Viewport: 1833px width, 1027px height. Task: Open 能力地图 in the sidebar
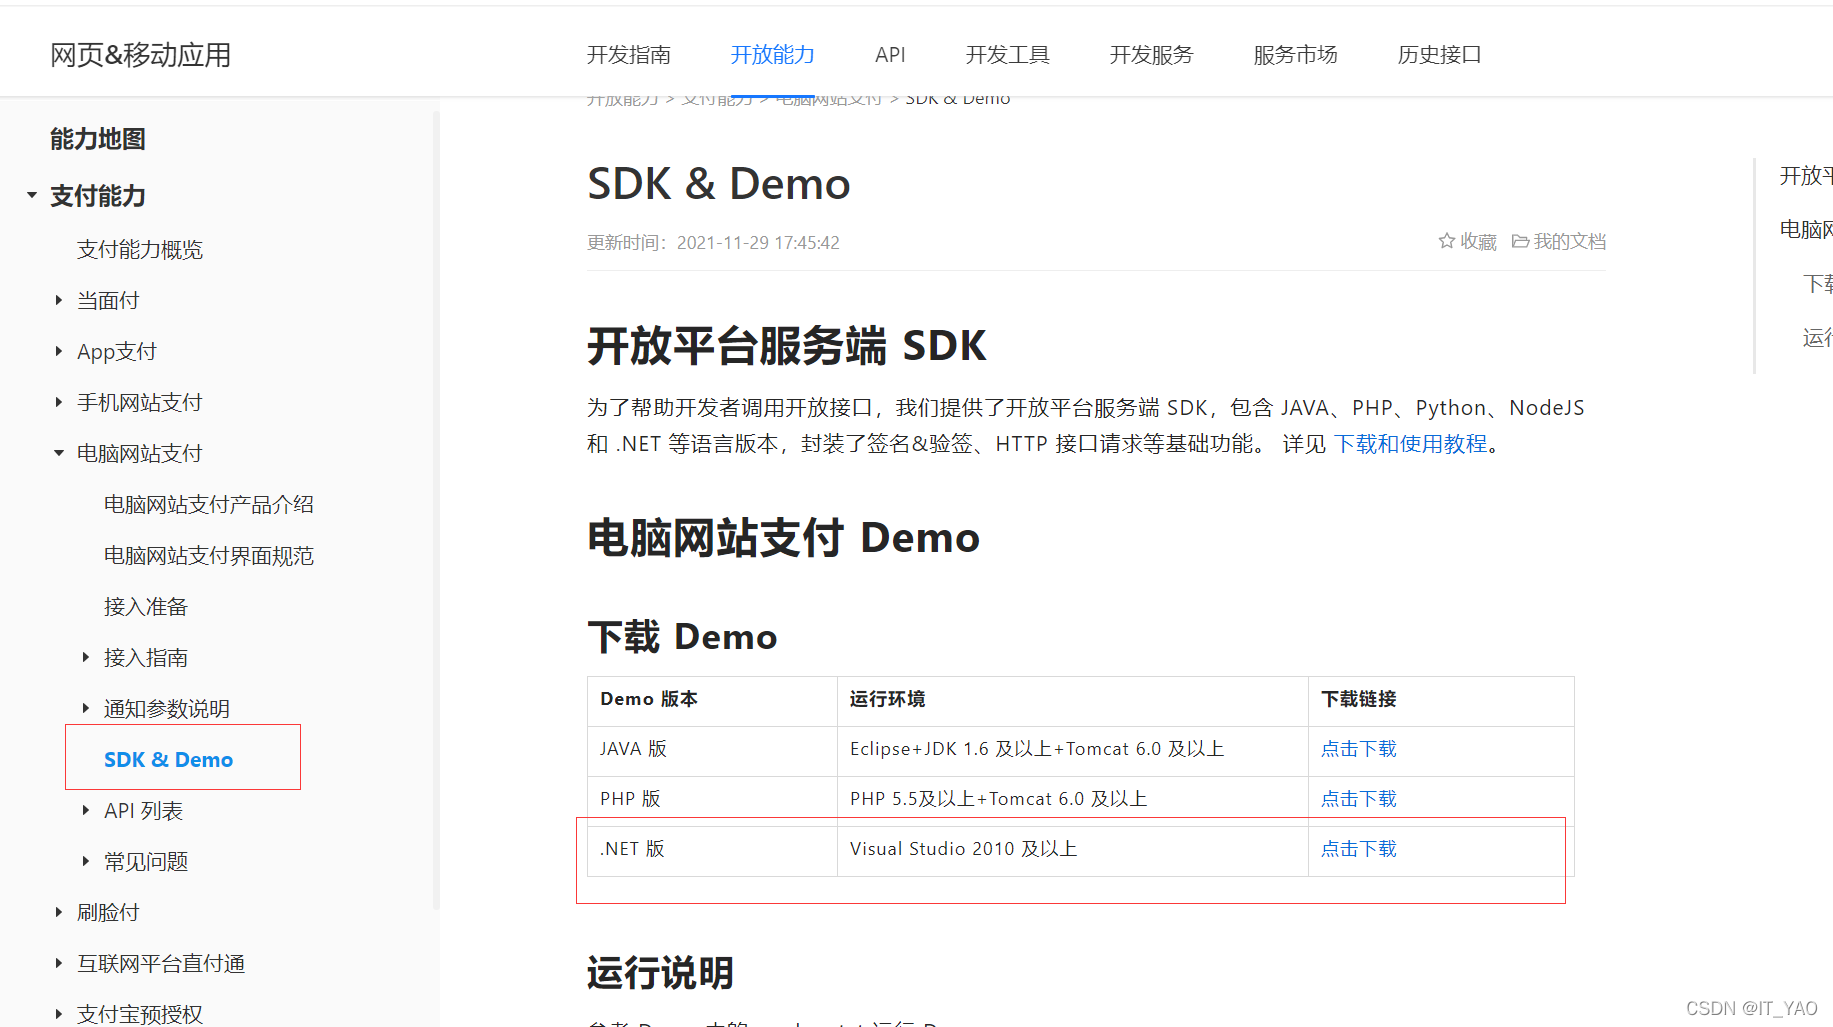[x=98, y=139]
